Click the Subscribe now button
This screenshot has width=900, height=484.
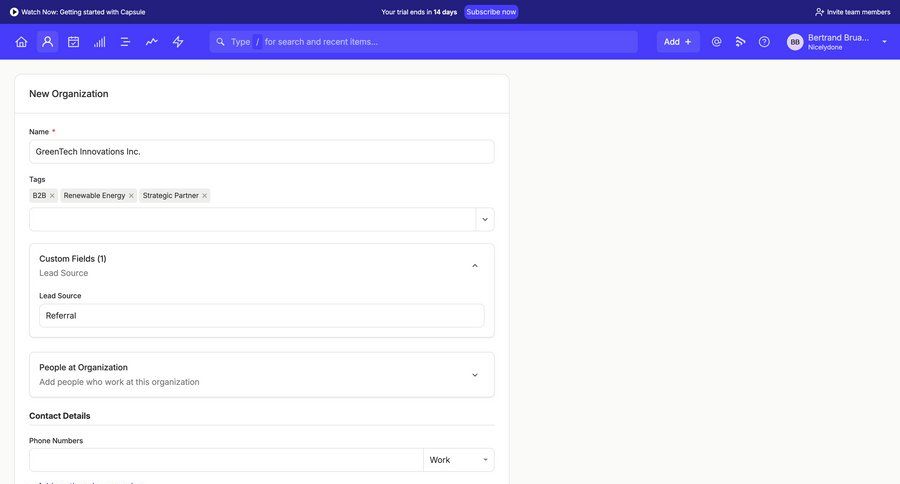[x=491, y=12]
